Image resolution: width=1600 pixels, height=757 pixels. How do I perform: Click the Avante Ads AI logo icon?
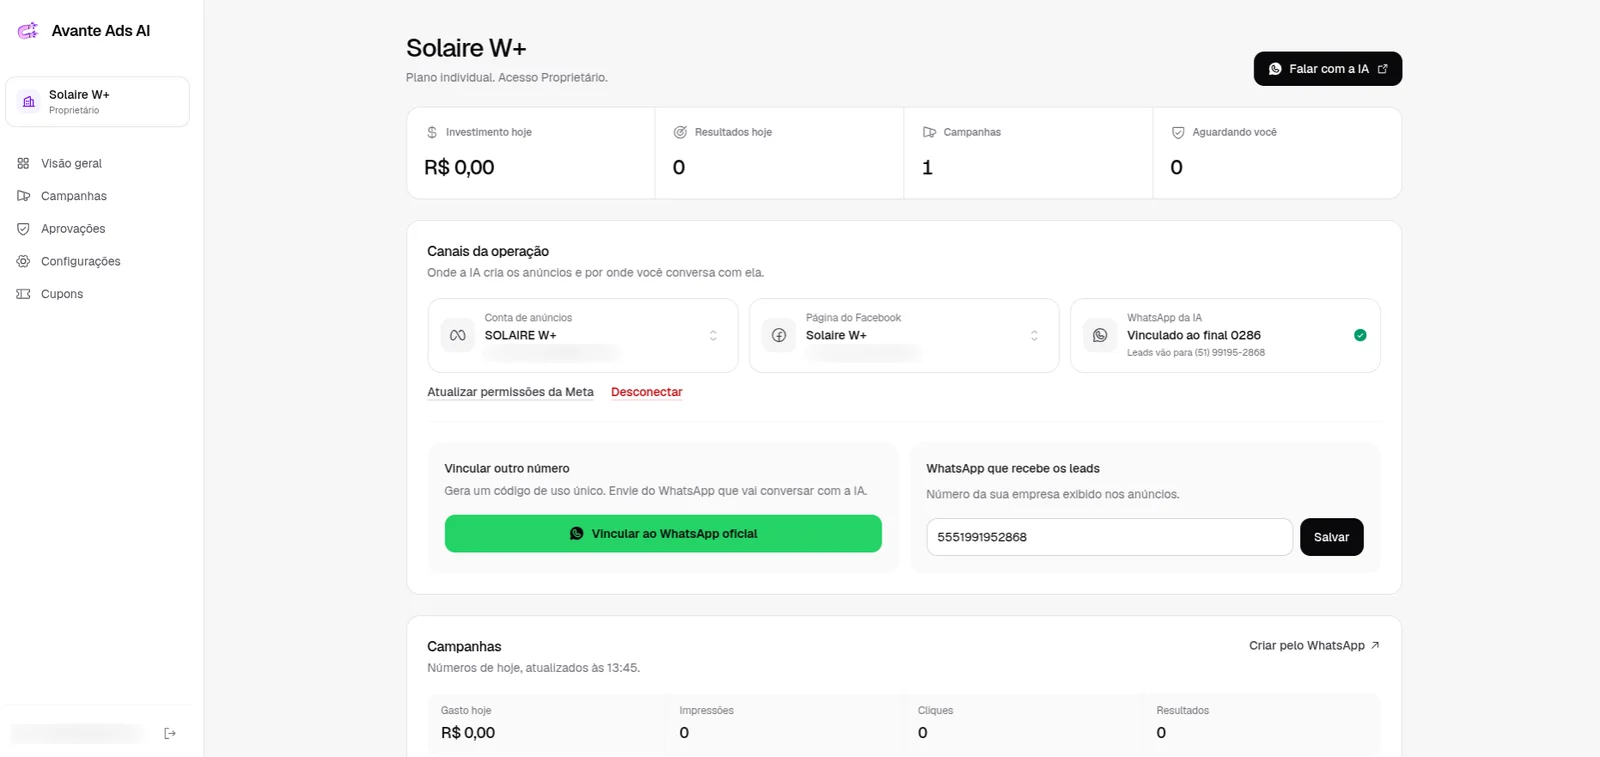[x=28, y=31]
